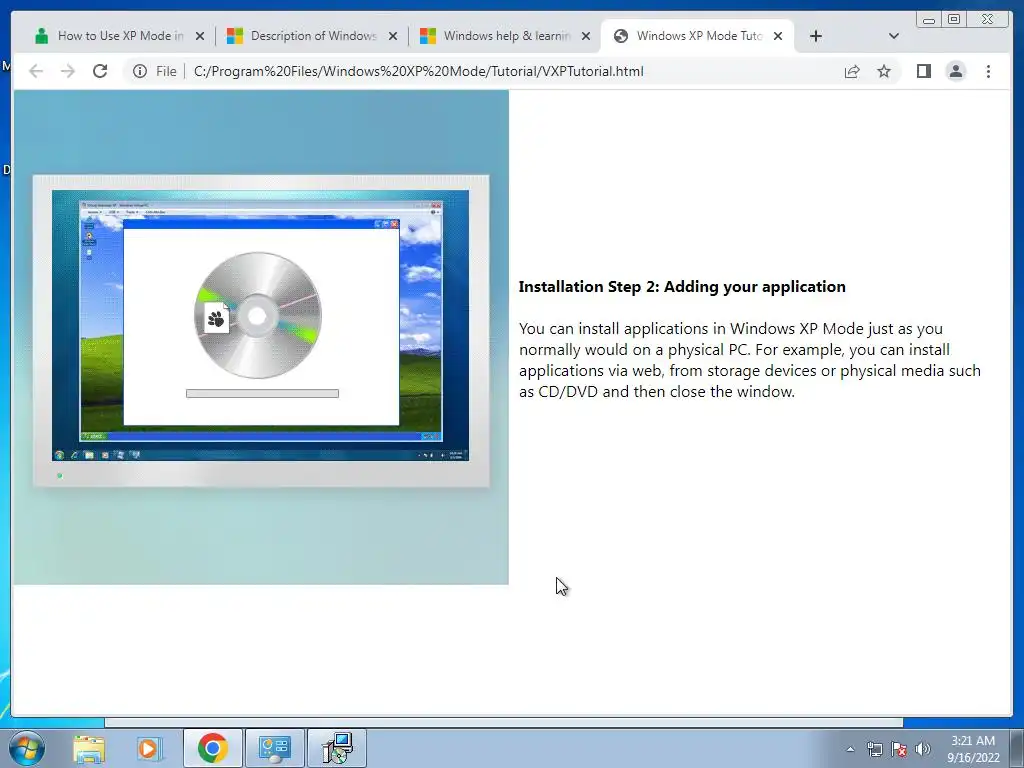Open volume speaker tray icon

[923, 750]
